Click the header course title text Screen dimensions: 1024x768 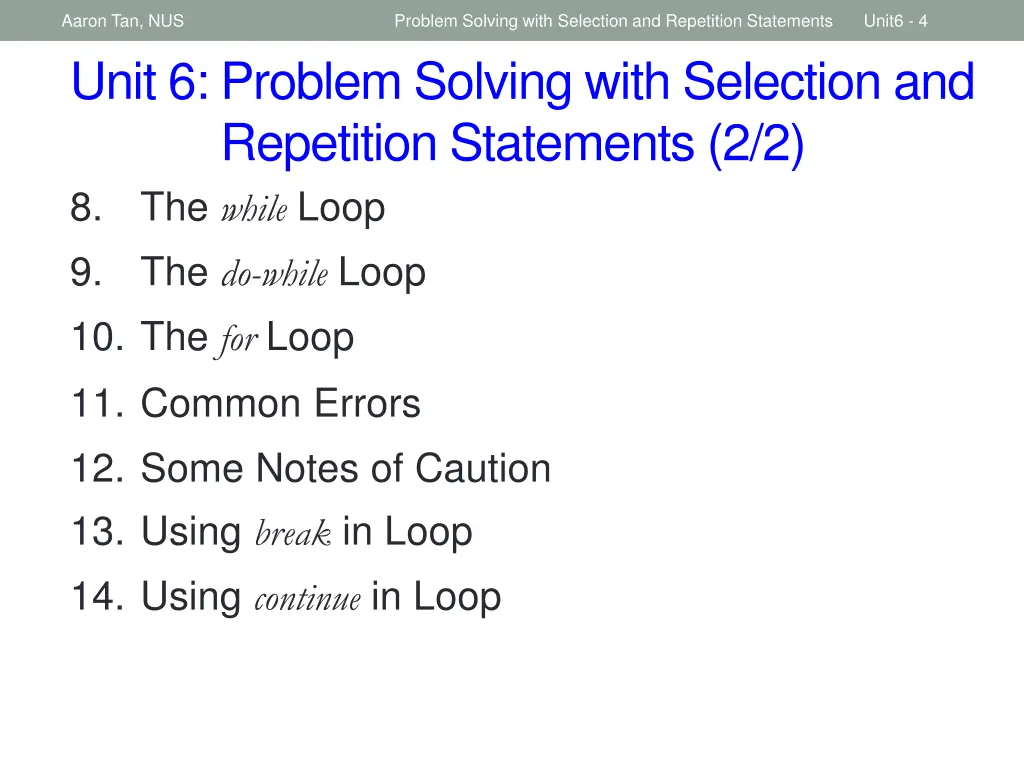613,21
